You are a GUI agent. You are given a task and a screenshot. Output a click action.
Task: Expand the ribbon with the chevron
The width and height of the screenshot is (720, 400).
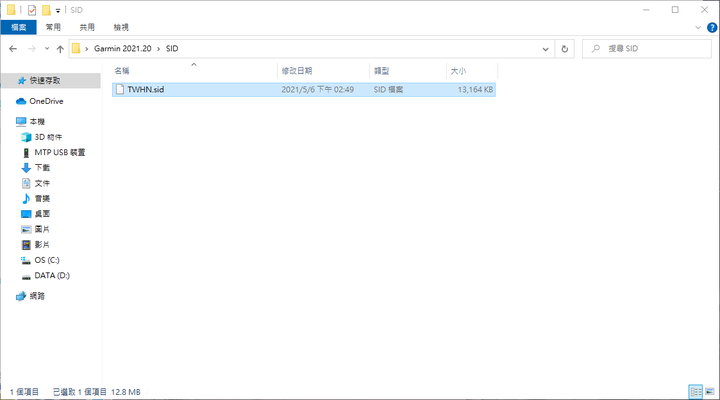coord(698,28)
